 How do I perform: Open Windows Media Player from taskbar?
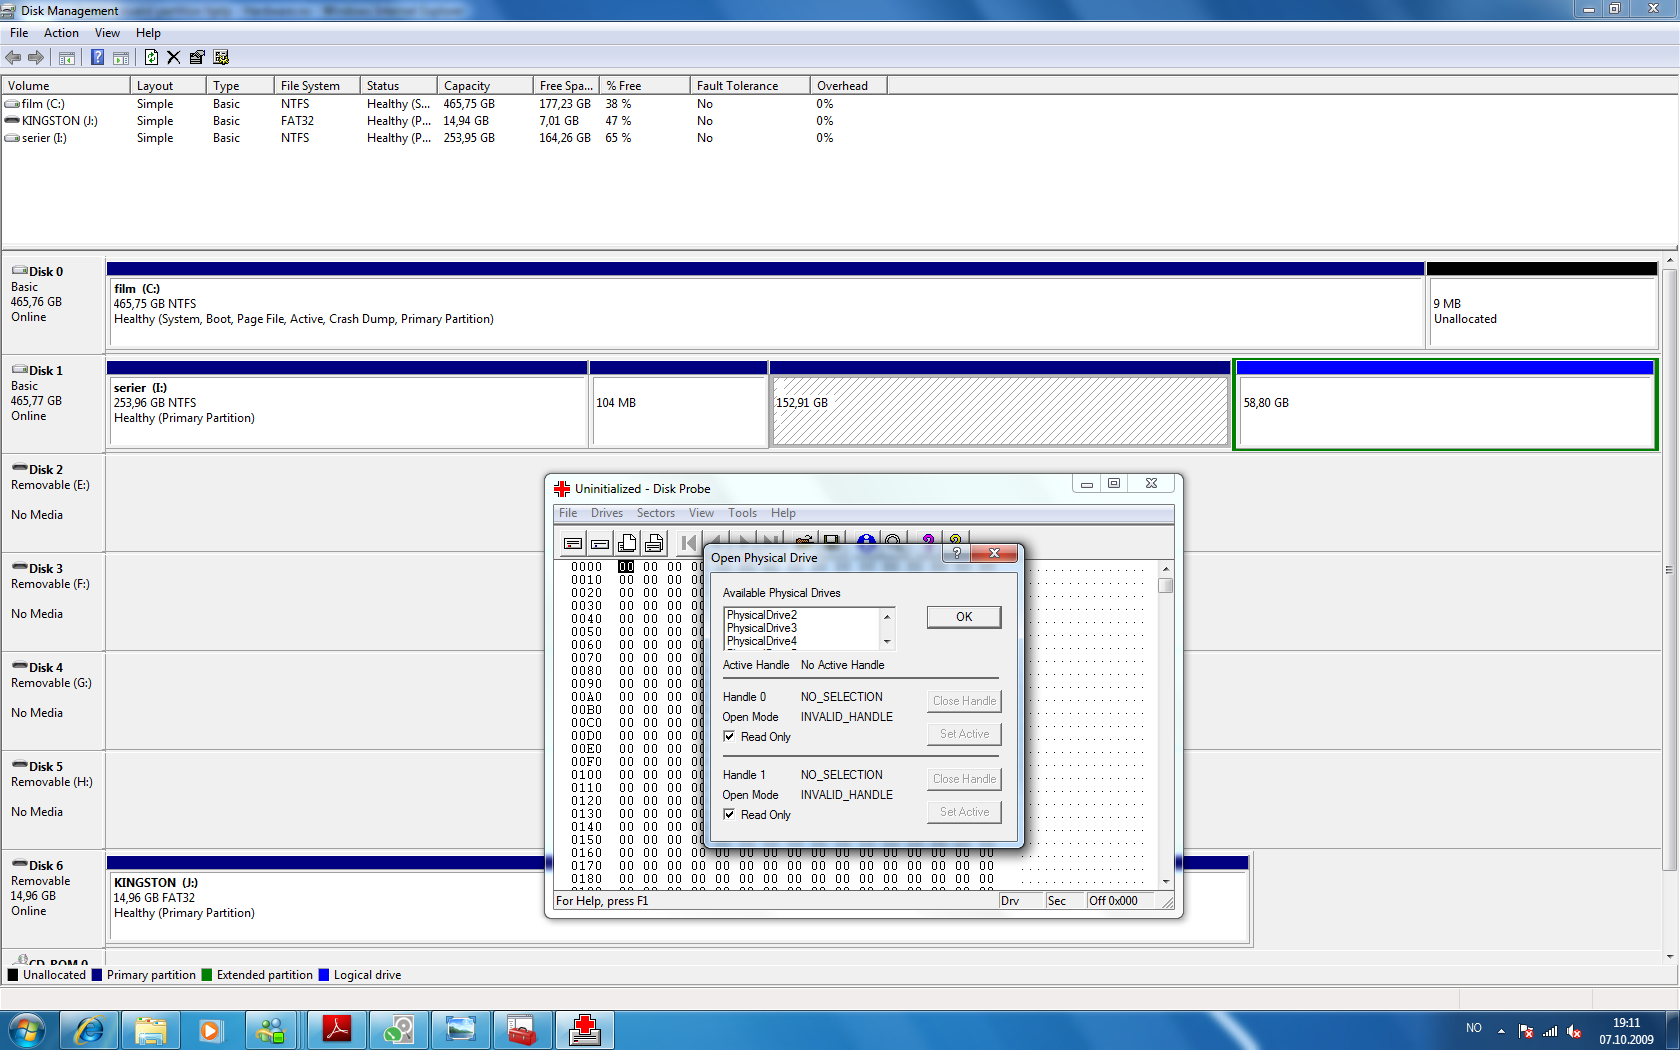tap(210, 1030)
